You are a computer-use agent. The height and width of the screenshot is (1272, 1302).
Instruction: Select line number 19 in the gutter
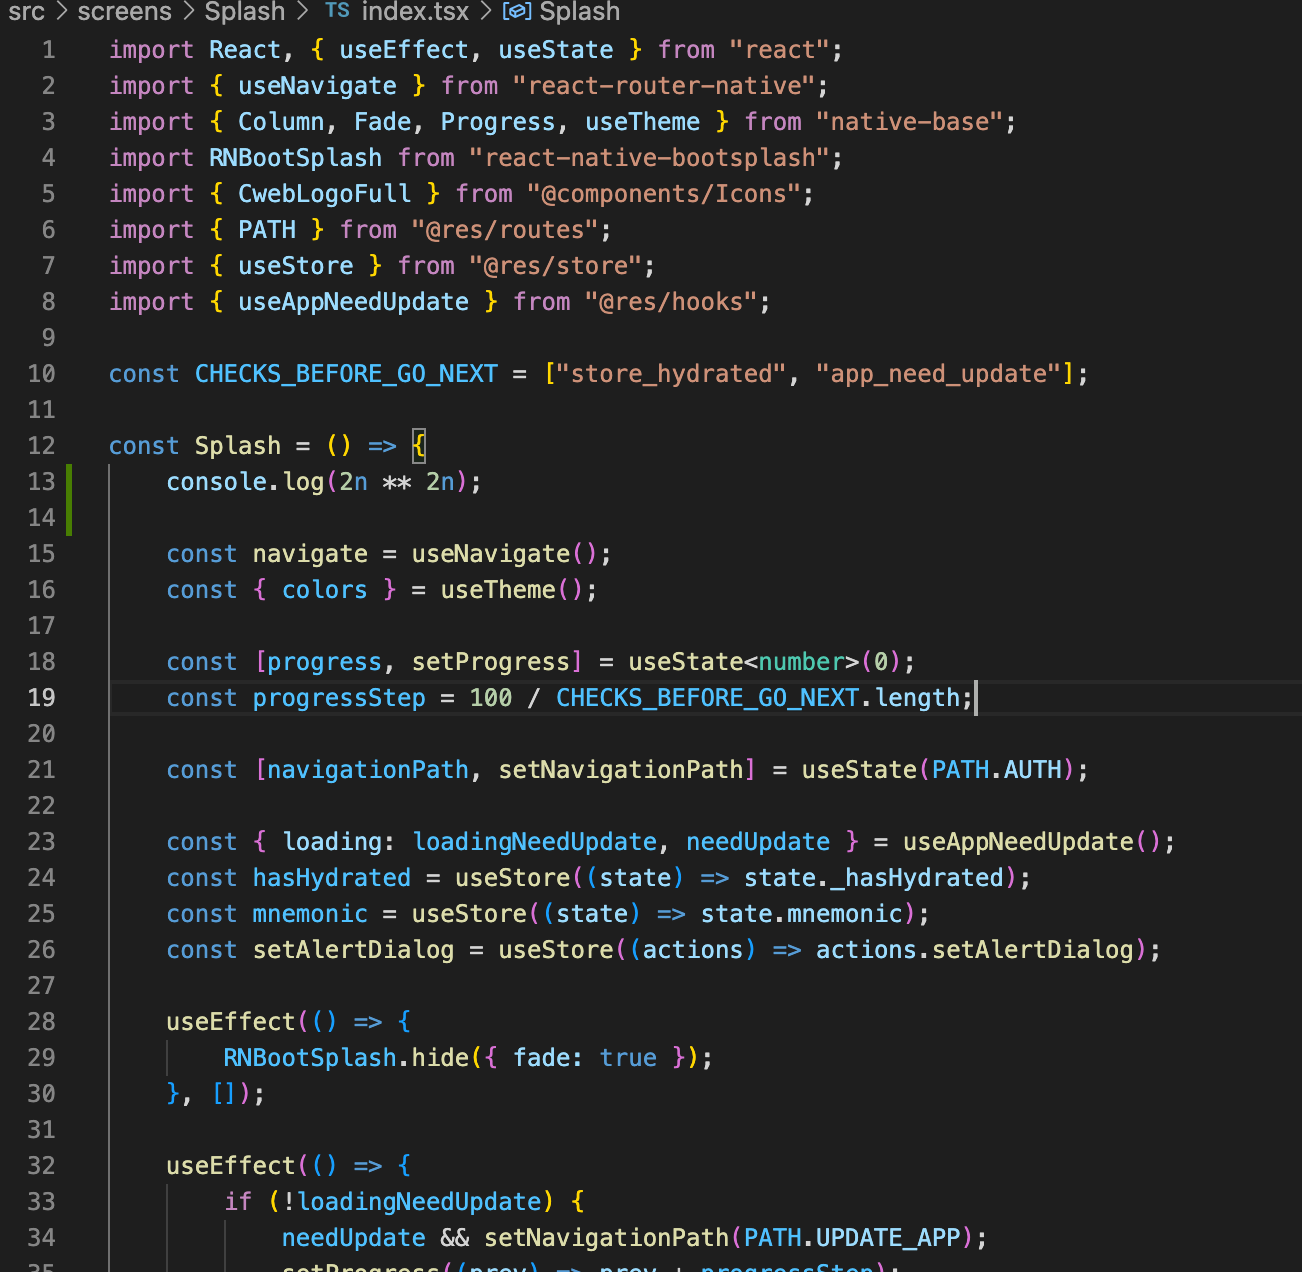click(41, 697)
